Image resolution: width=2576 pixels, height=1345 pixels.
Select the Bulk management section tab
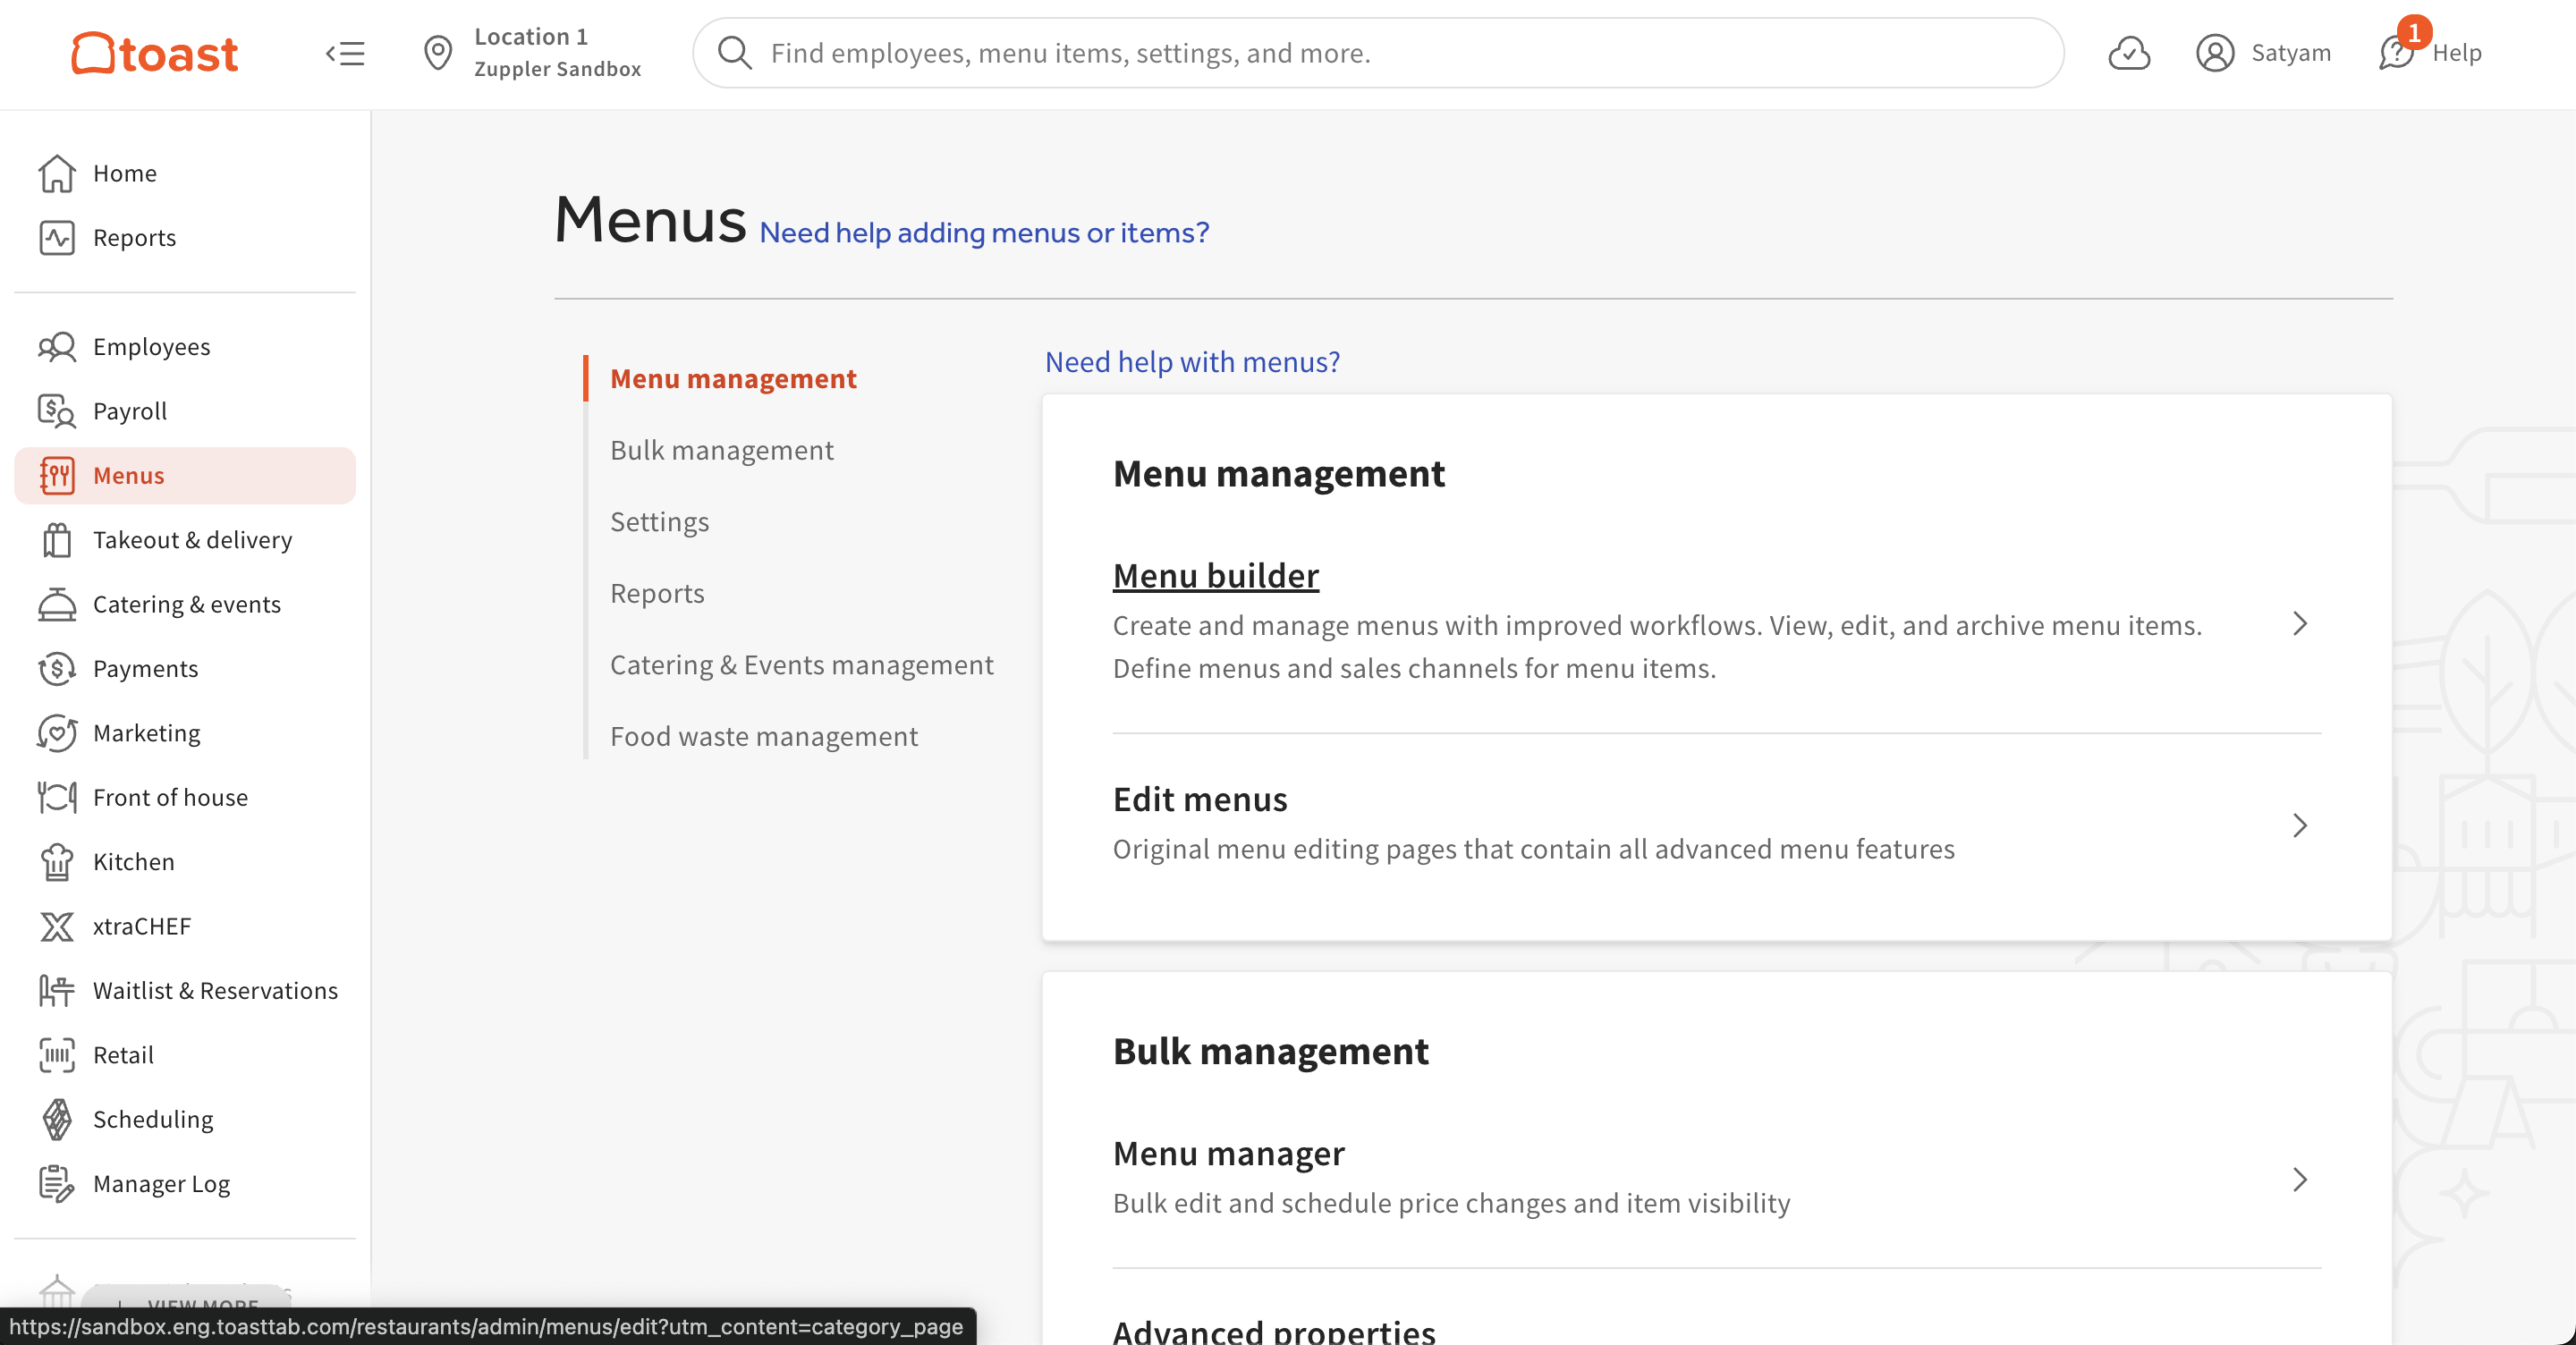point(721,450)
